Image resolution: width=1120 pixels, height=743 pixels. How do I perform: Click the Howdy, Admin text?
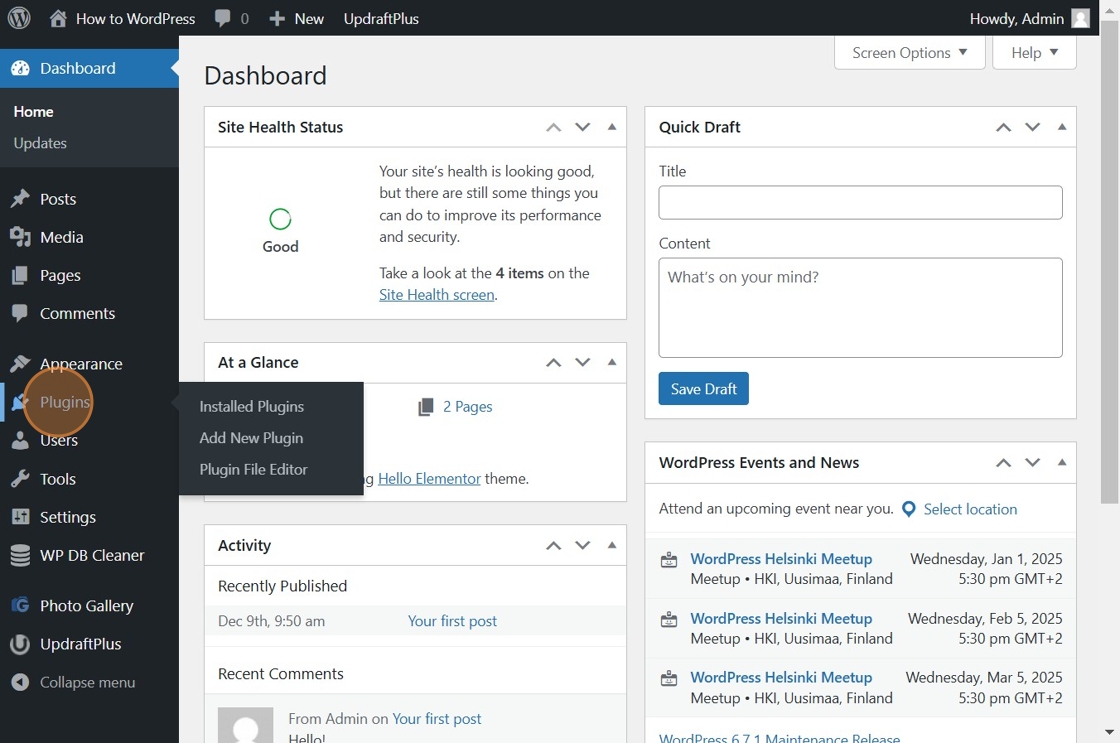point(1016,19)
